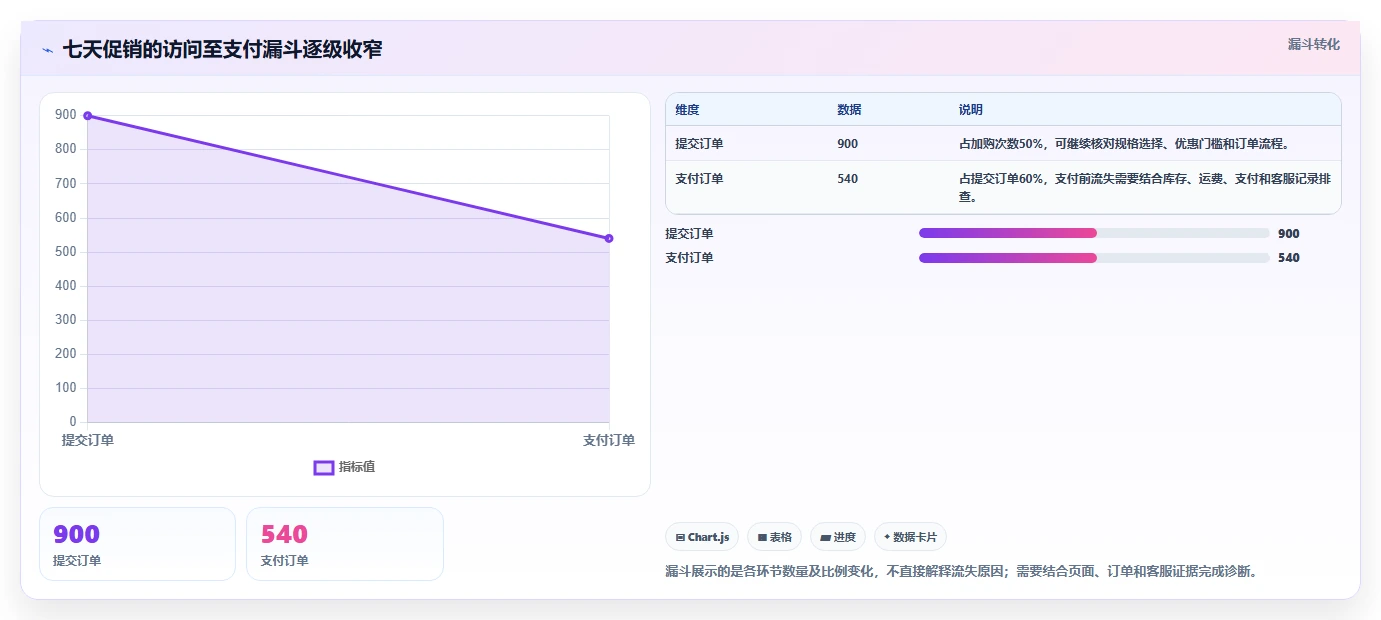Click the 540 value beside progress bar
The width and height of the screenshot is (1381, 620).
tap(1289, 258)
